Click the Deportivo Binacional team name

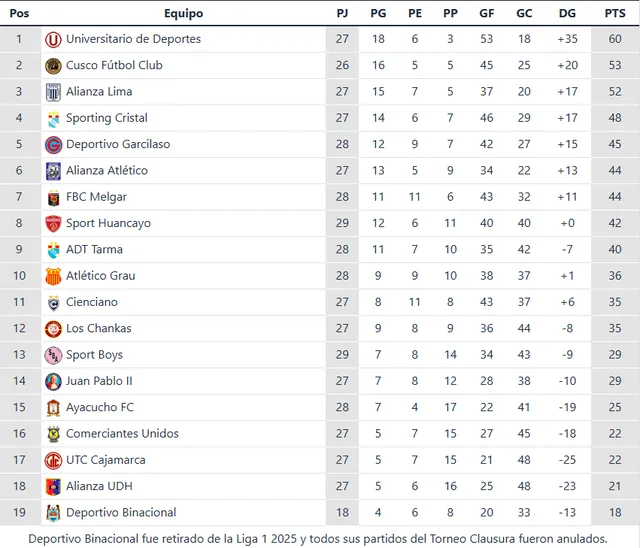(121, 513)
